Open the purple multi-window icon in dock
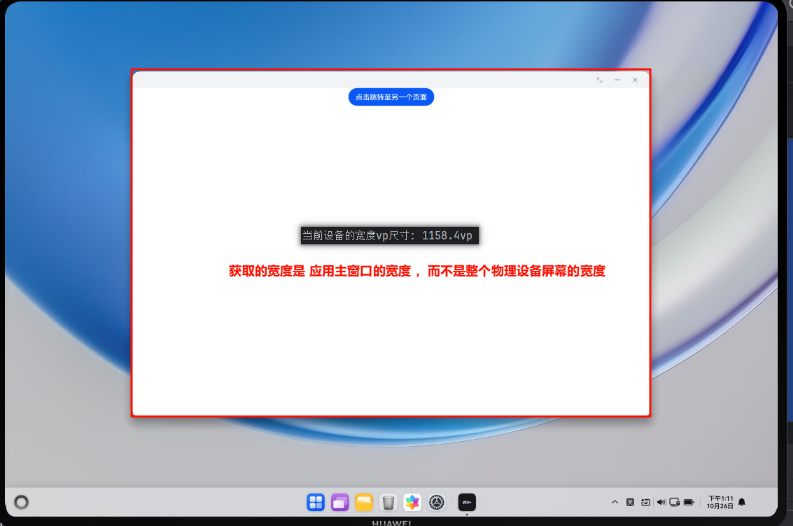Image resolution: width=793 pixels, height=526 pixels. pos(340,502)
